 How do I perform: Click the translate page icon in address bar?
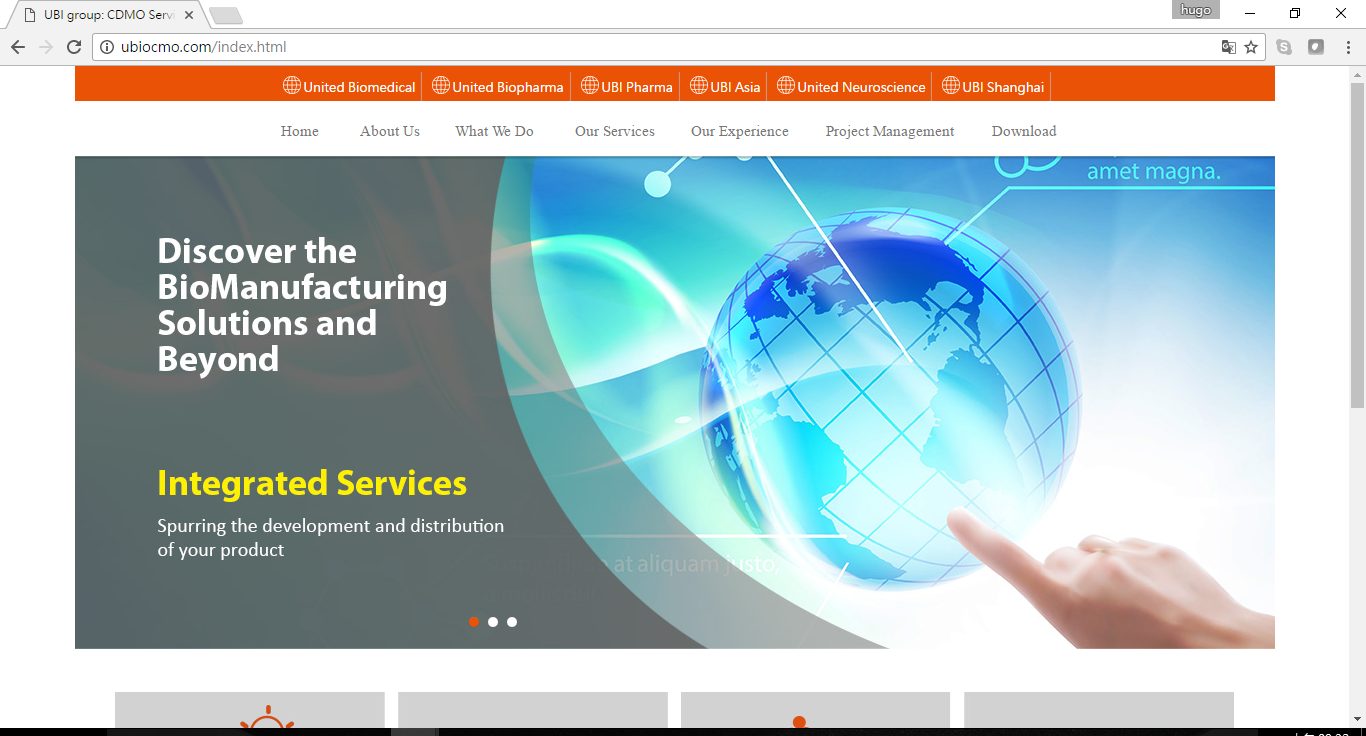(1229, 47)
